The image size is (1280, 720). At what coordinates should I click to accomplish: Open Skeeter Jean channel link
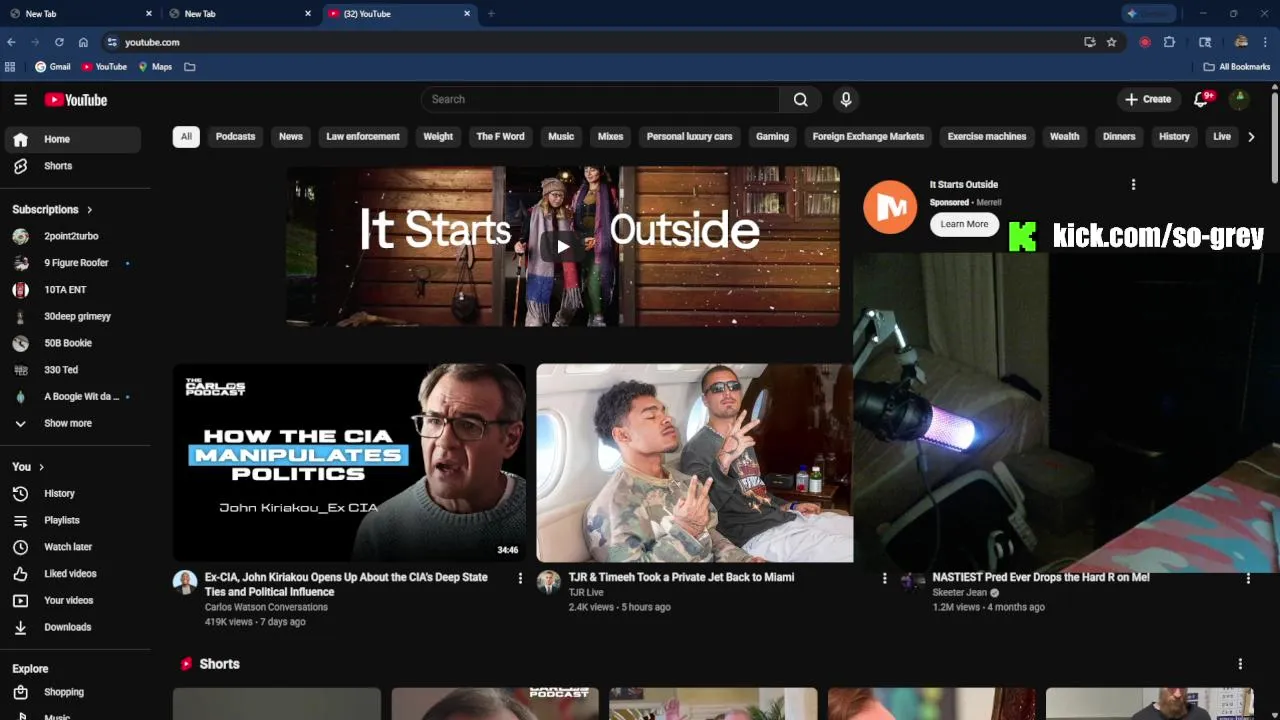pyautogui.click(x=960, y=592)
